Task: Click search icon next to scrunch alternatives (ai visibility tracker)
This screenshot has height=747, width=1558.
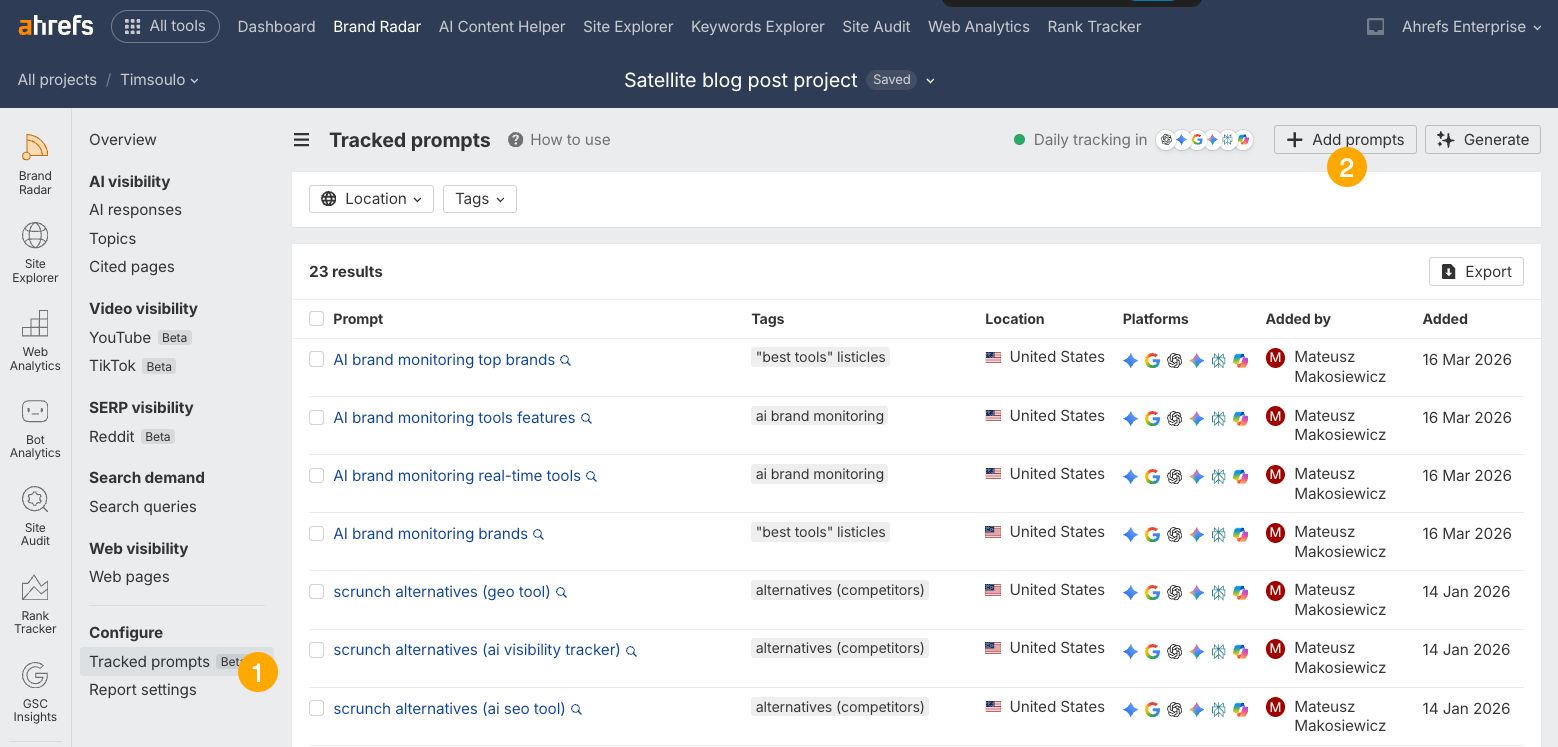Action: [631, 650]
